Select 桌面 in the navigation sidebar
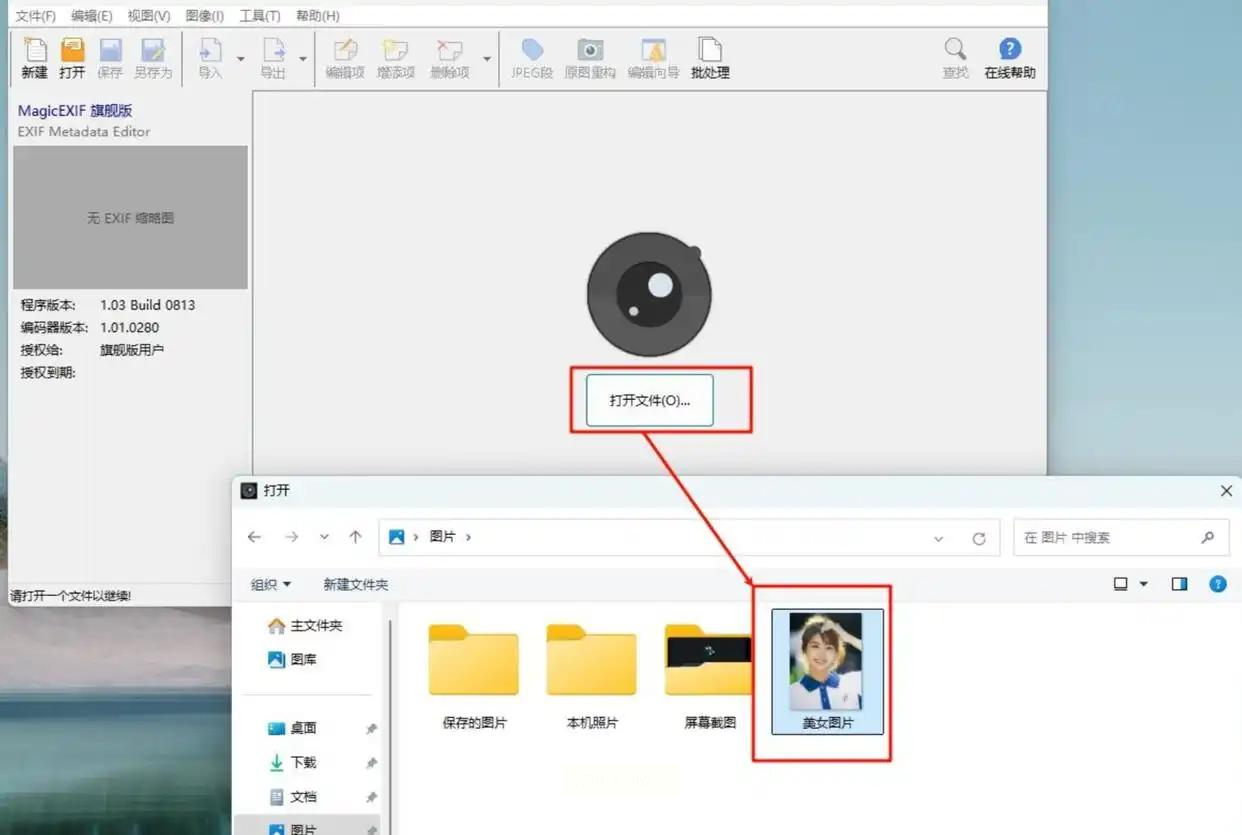 coord(303,728)
